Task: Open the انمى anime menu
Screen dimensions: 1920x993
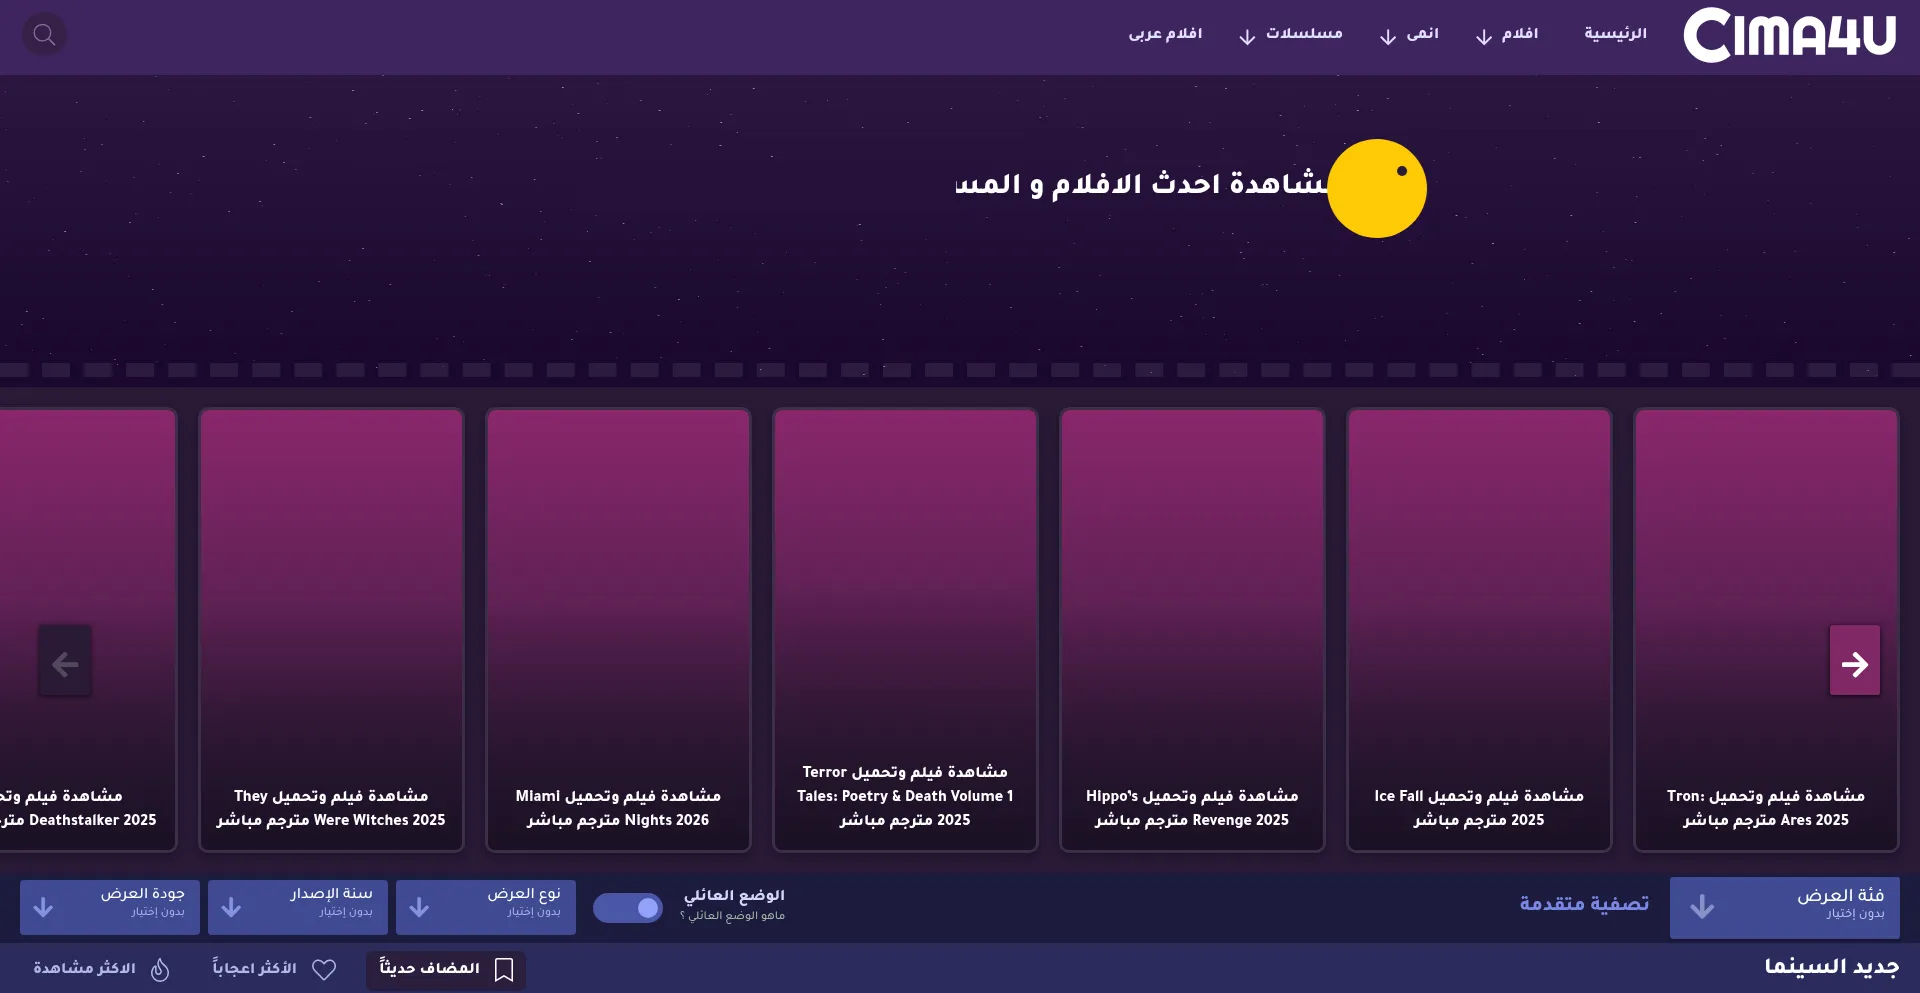Action: click(1409, 34)
